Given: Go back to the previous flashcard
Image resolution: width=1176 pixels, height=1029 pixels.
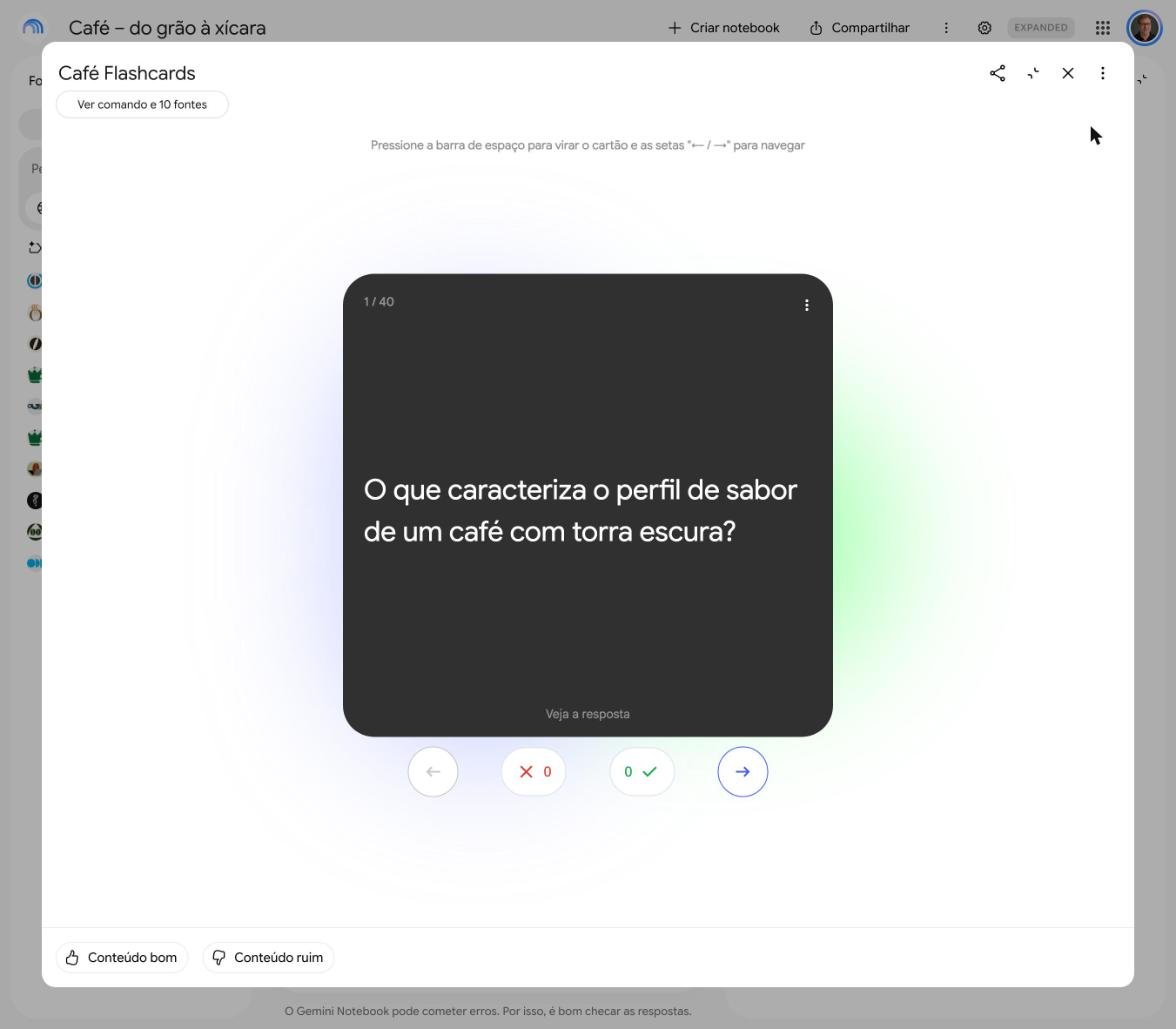Looking at the screenshot, I should [433, 772].
